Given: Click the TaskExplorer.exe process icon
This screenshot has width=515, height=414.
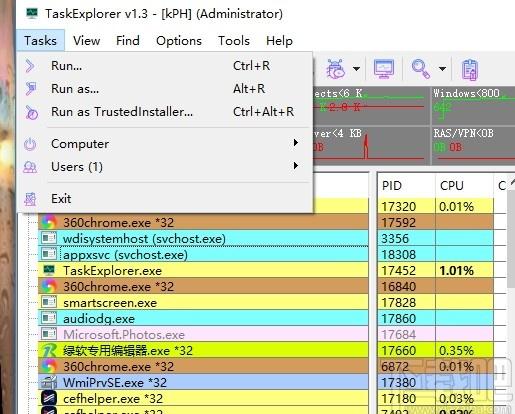Looking at the screenshot, I should 49,270.
